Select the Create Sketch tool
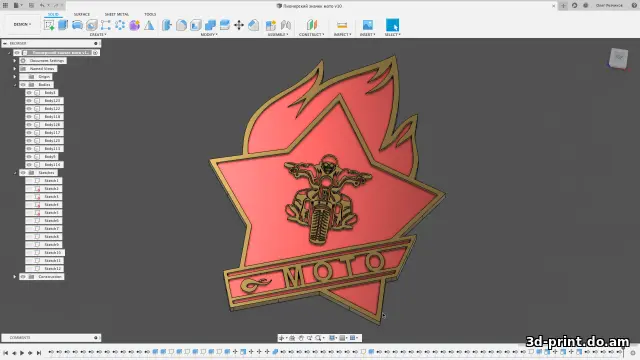Viewport: 640px width, 360px height. [x=49, y=25]
